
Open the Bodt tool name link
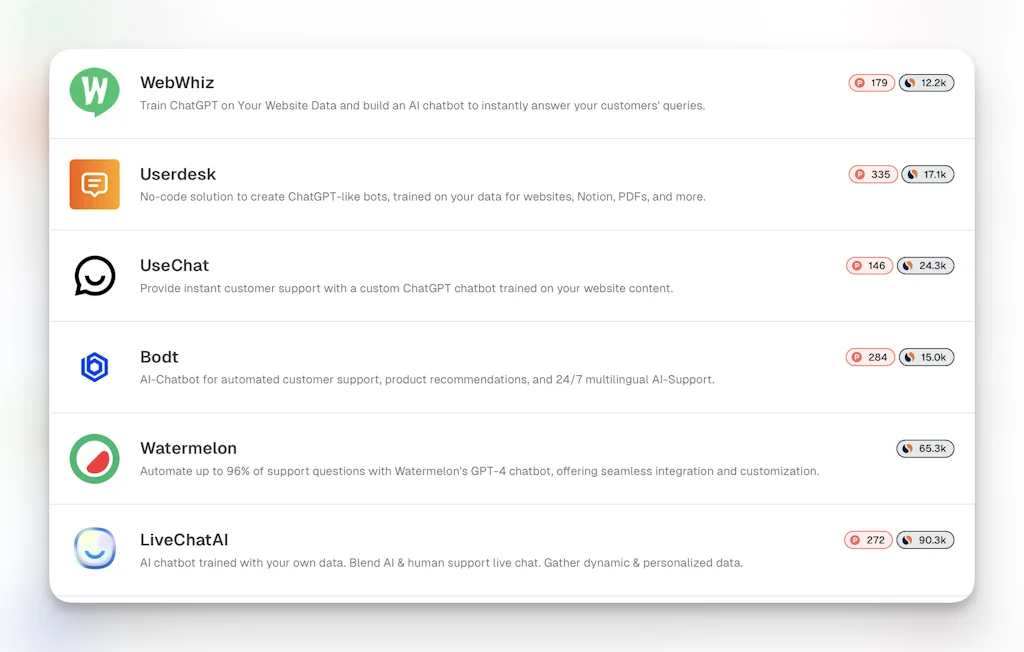(159, 356)
